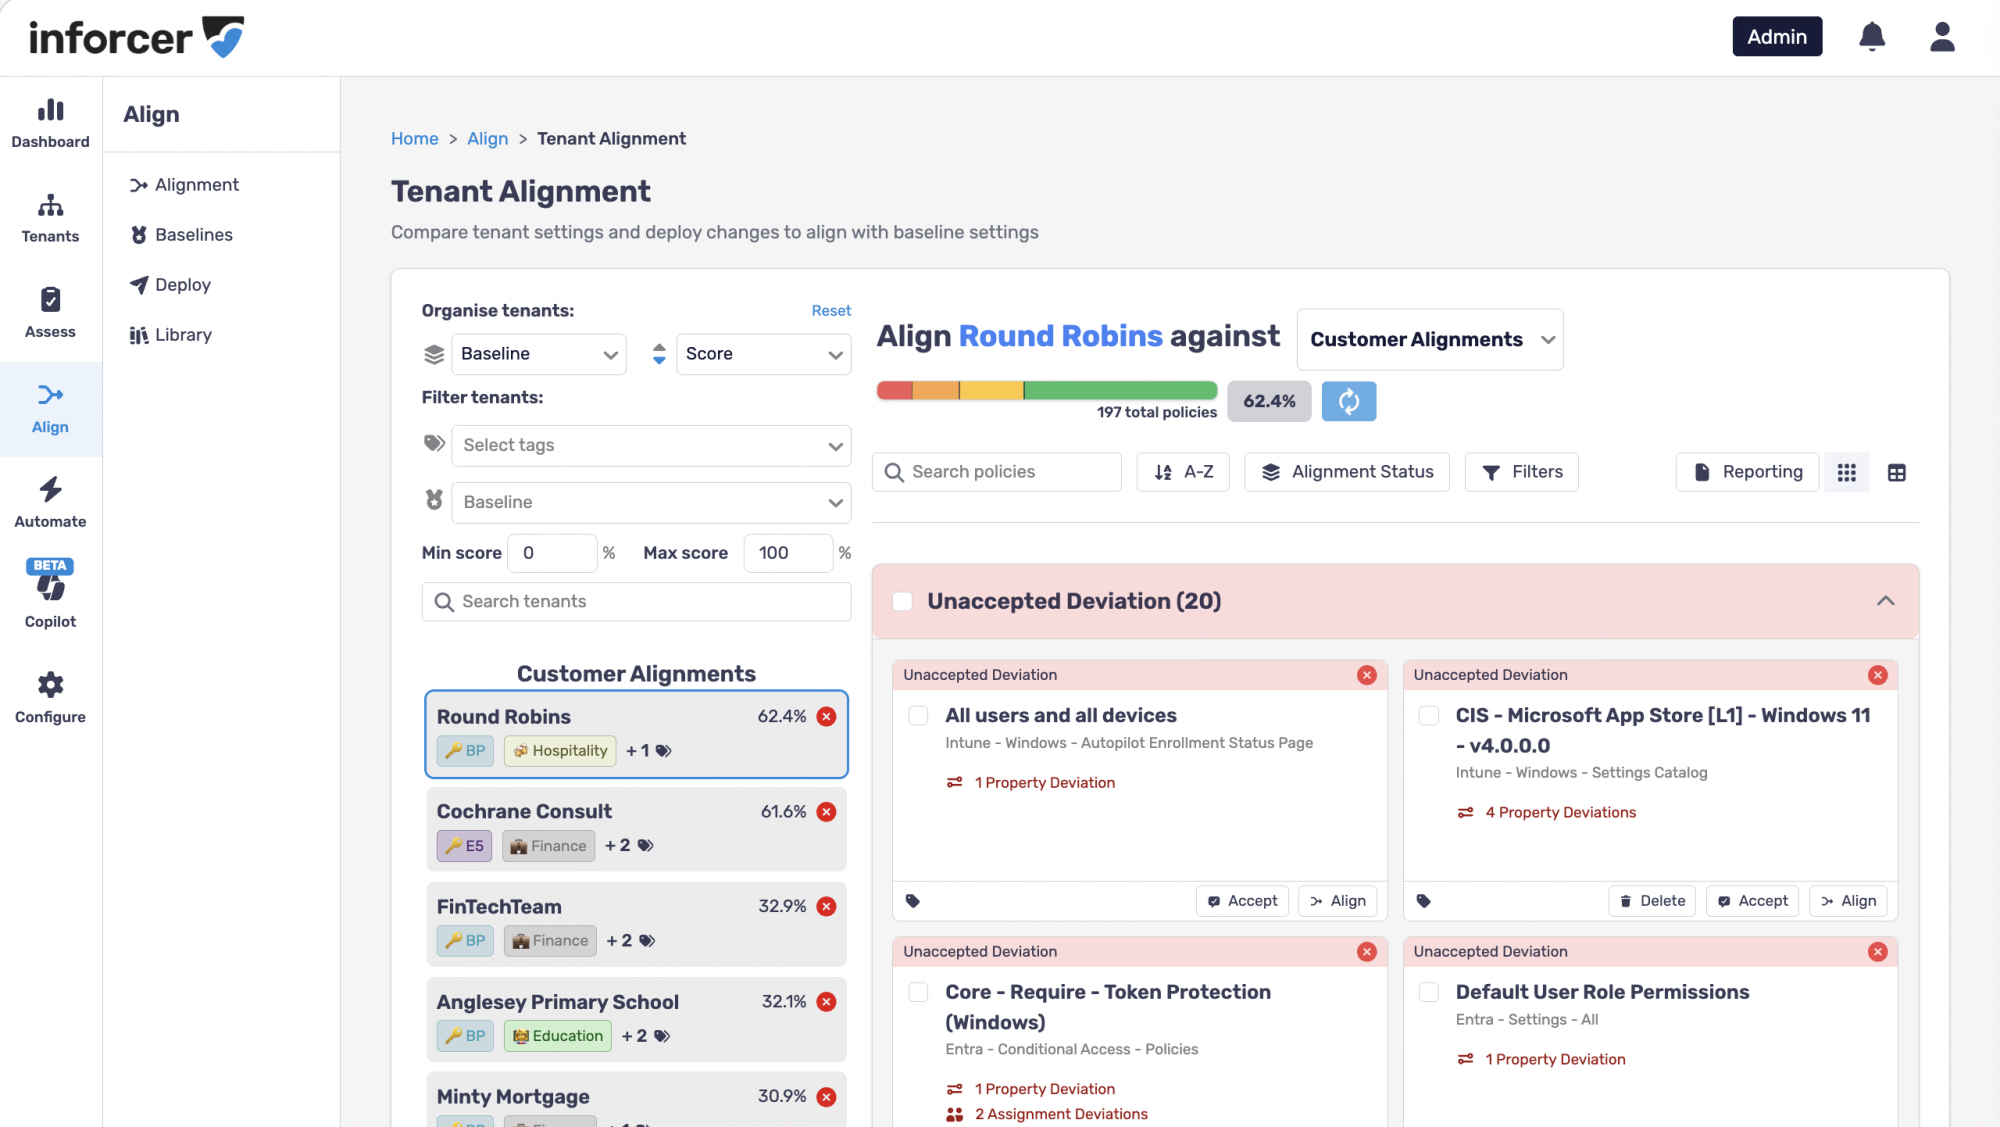Click the Search tenants field
This screenshot has height=1127, width=2000.
tap(636, 601)
